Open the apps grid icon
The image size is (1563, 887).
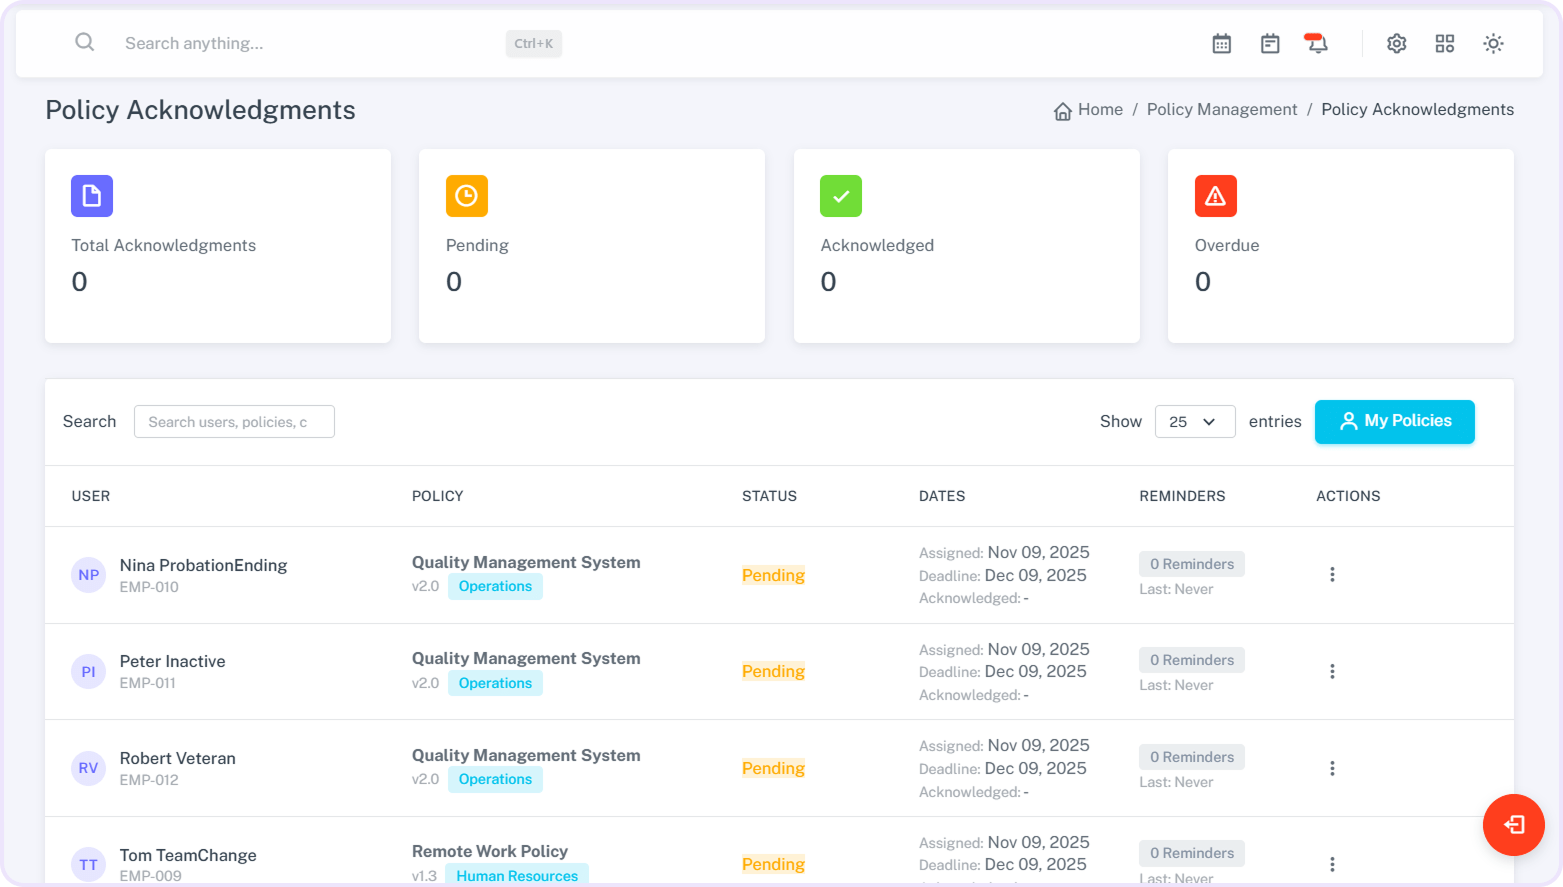pos(1444,44)
